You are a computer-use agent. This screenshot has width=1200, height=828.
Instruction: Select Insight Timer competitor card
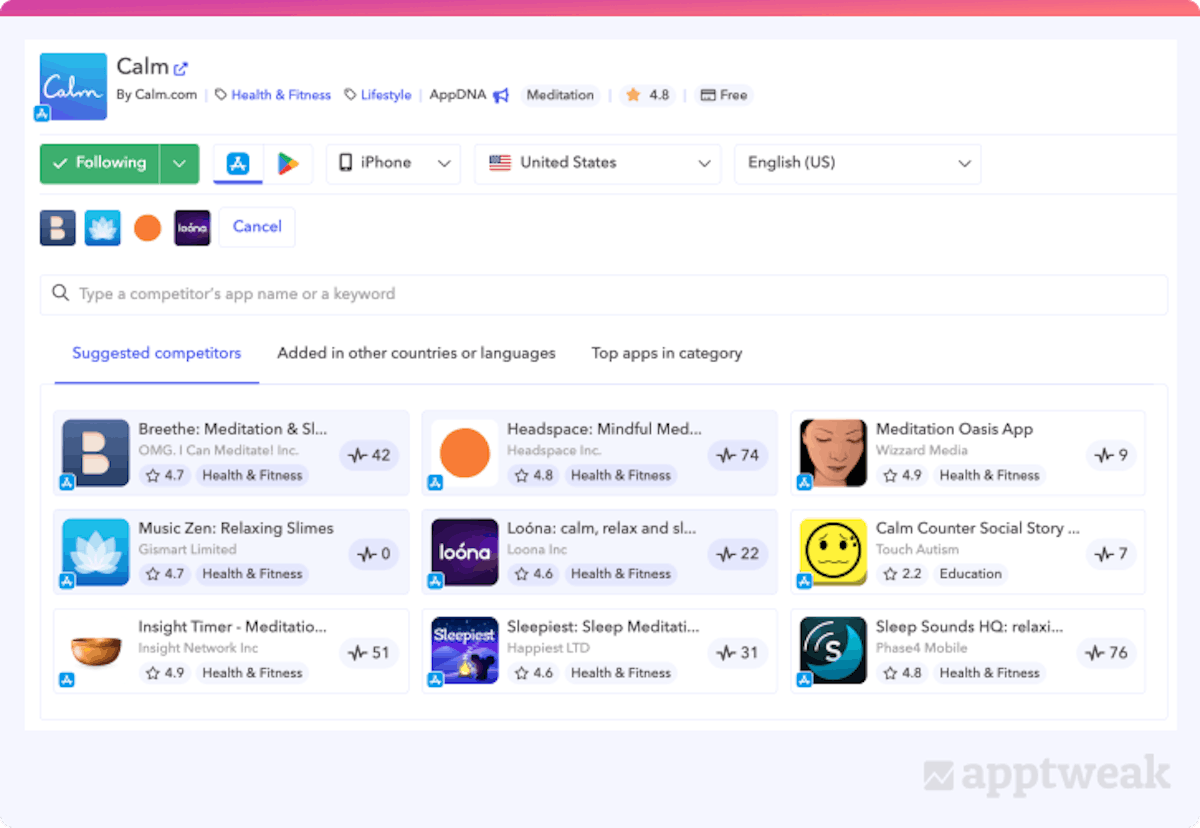231,651
